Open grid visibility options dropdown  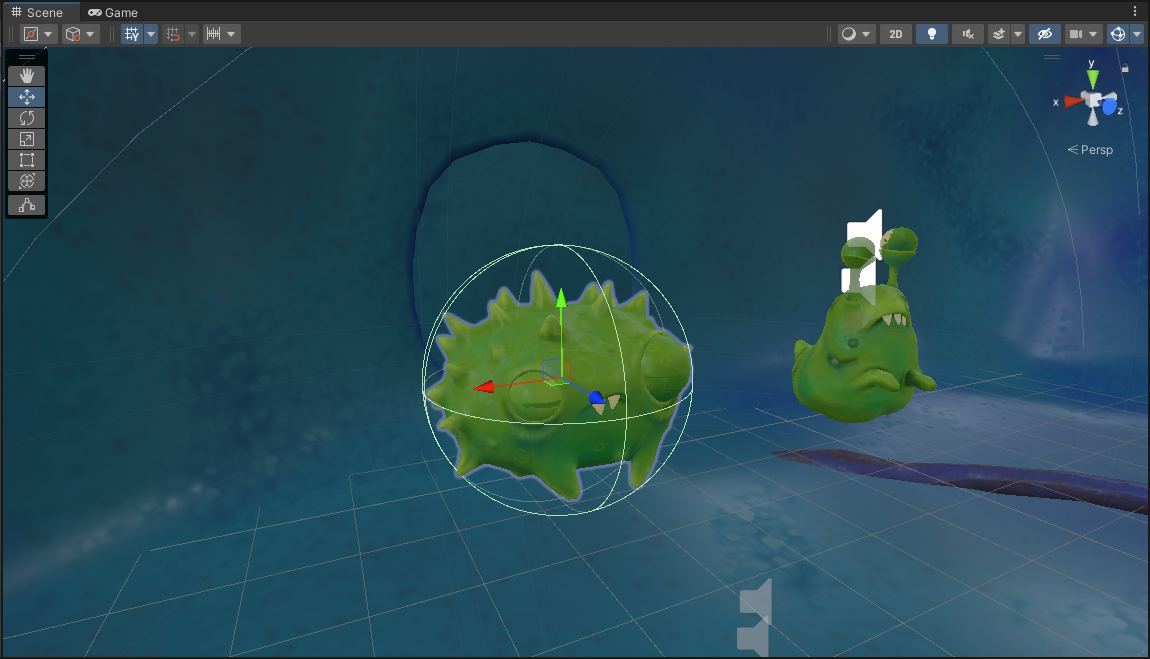[150, 34]
